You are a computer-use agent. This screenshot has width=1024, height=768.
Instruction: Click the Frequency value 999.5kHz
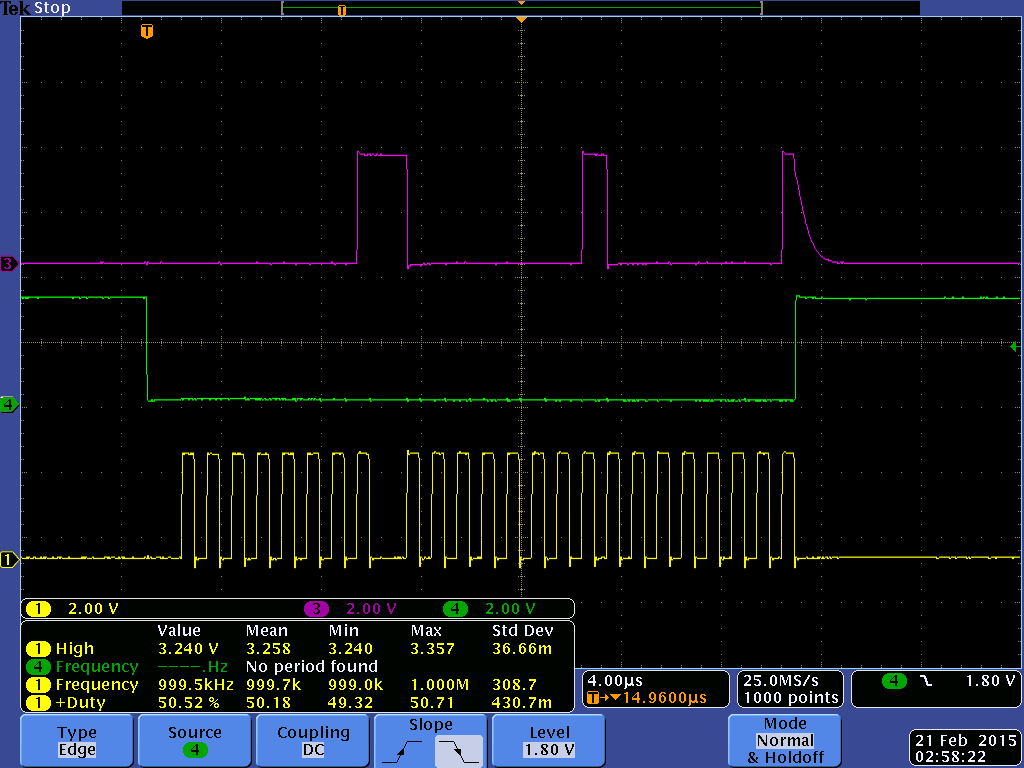pos(196,685)
